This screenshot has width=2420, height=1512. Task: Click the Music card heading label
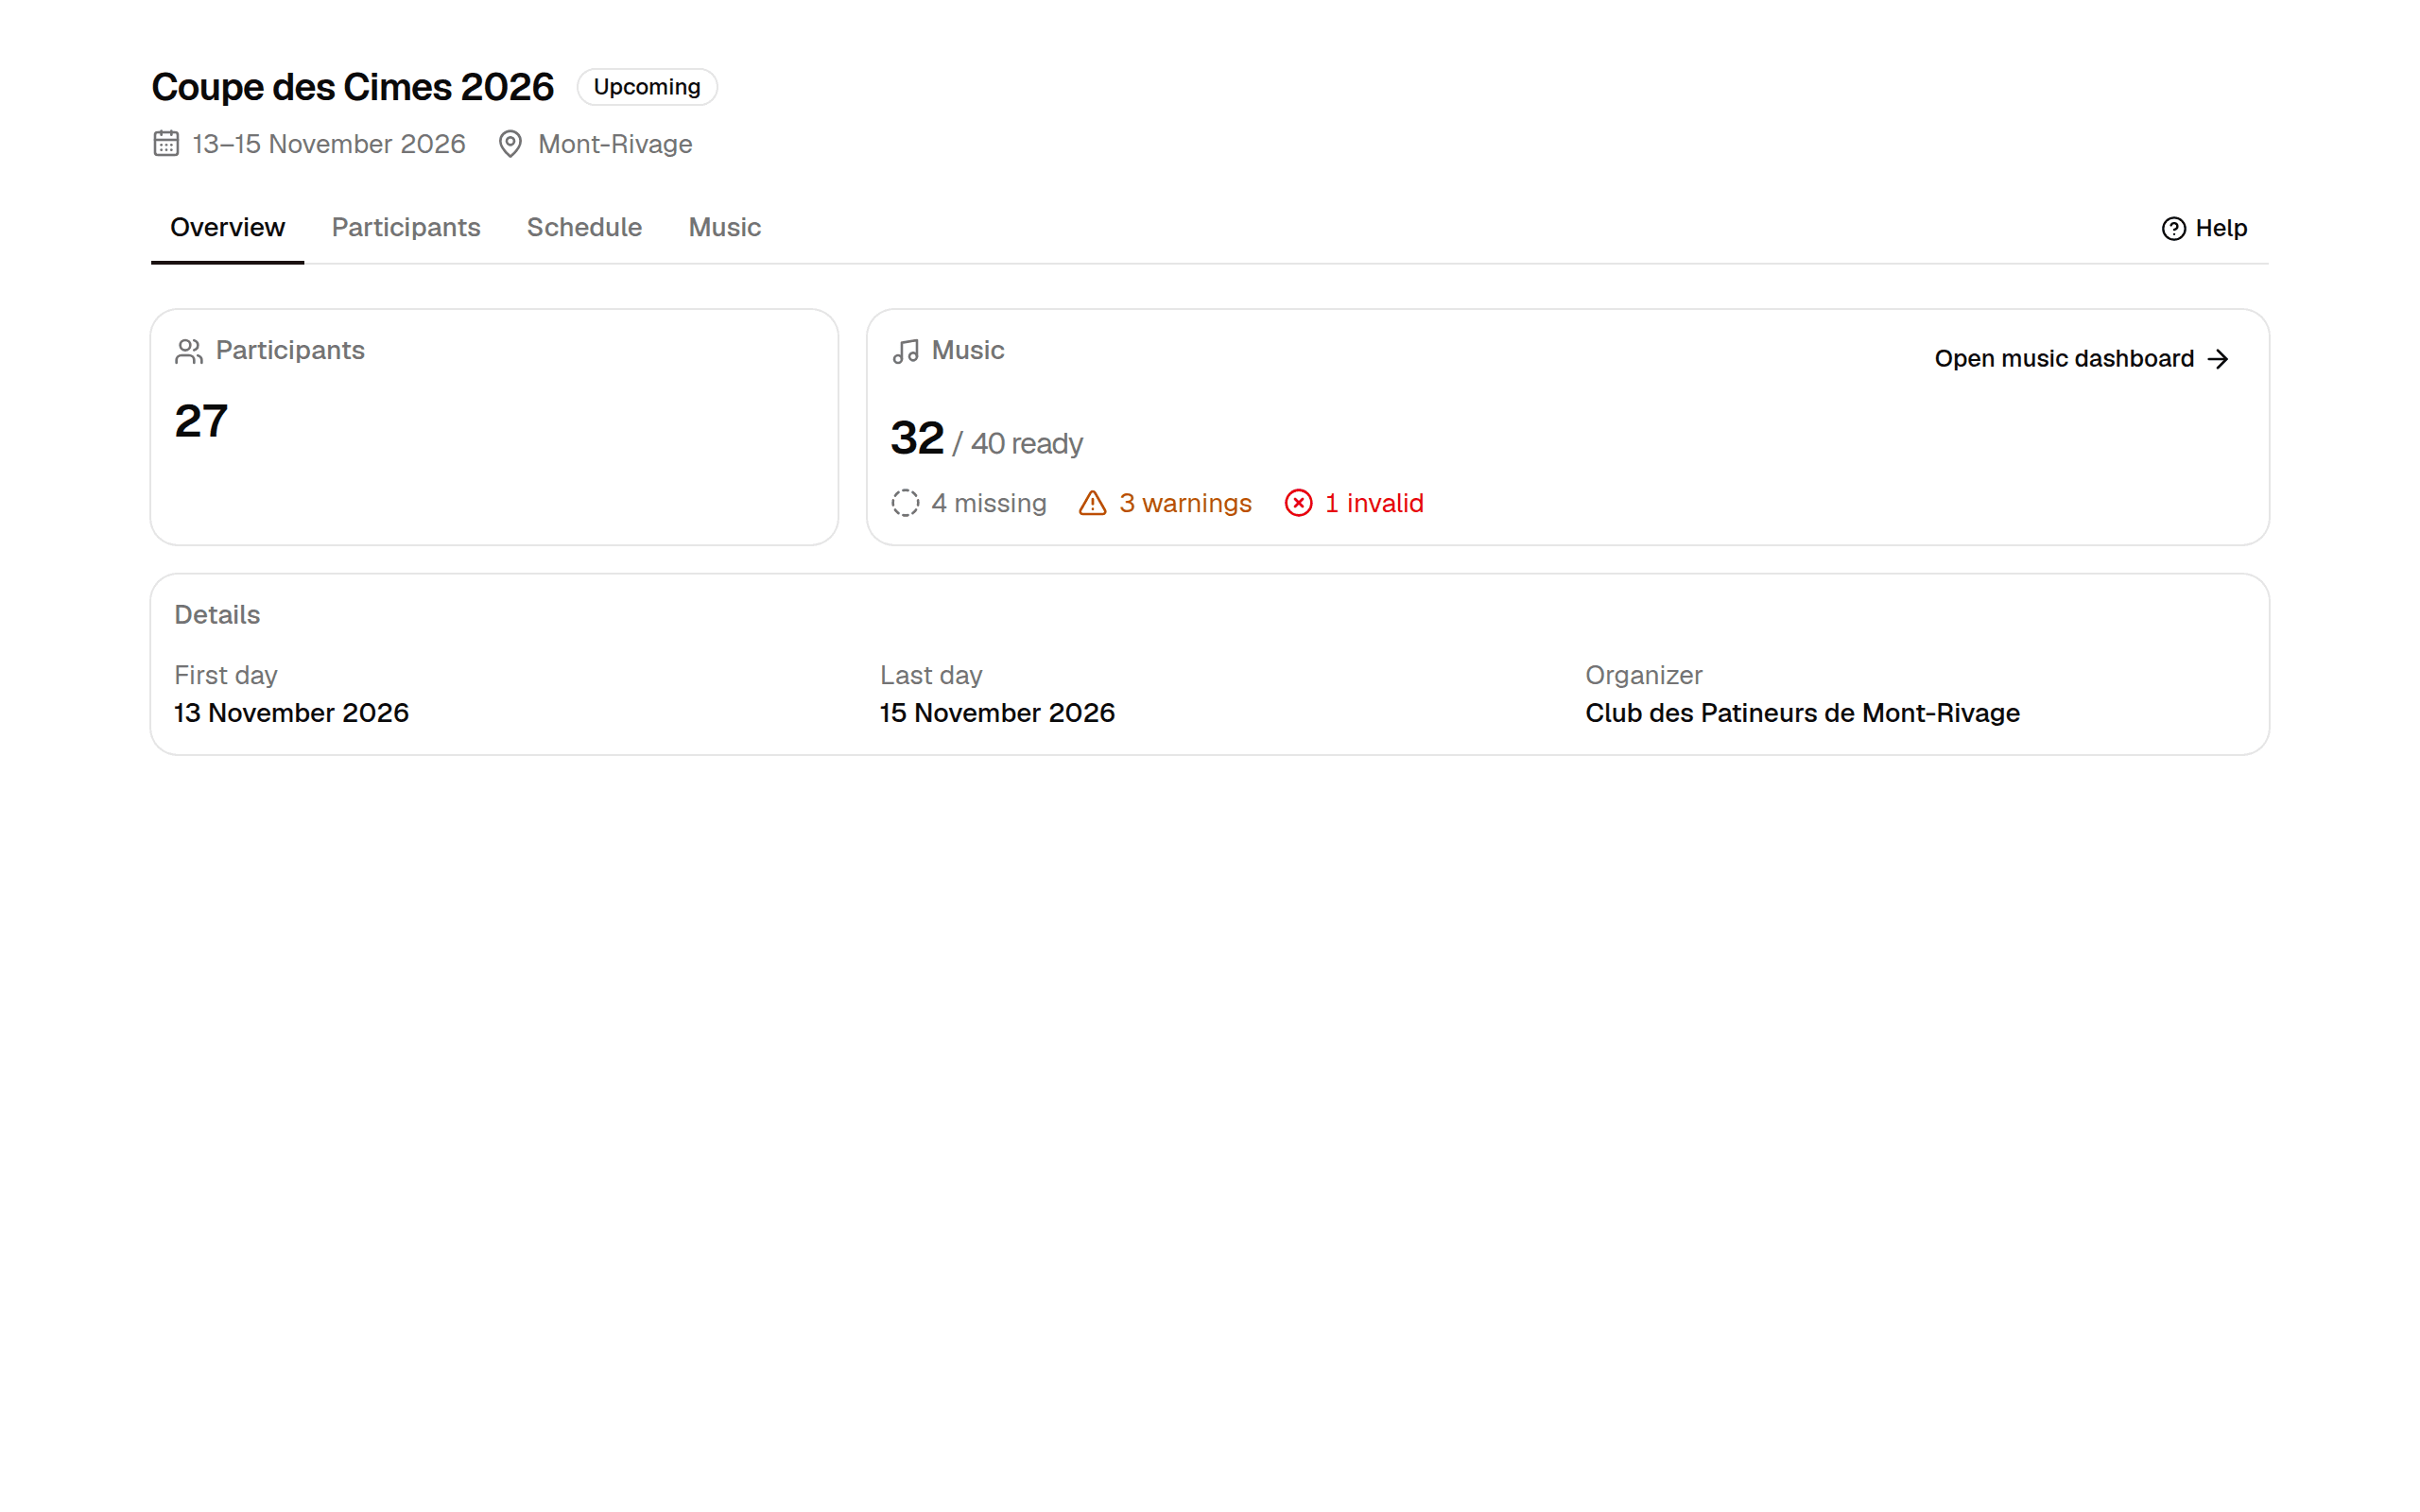pos(968,351)
